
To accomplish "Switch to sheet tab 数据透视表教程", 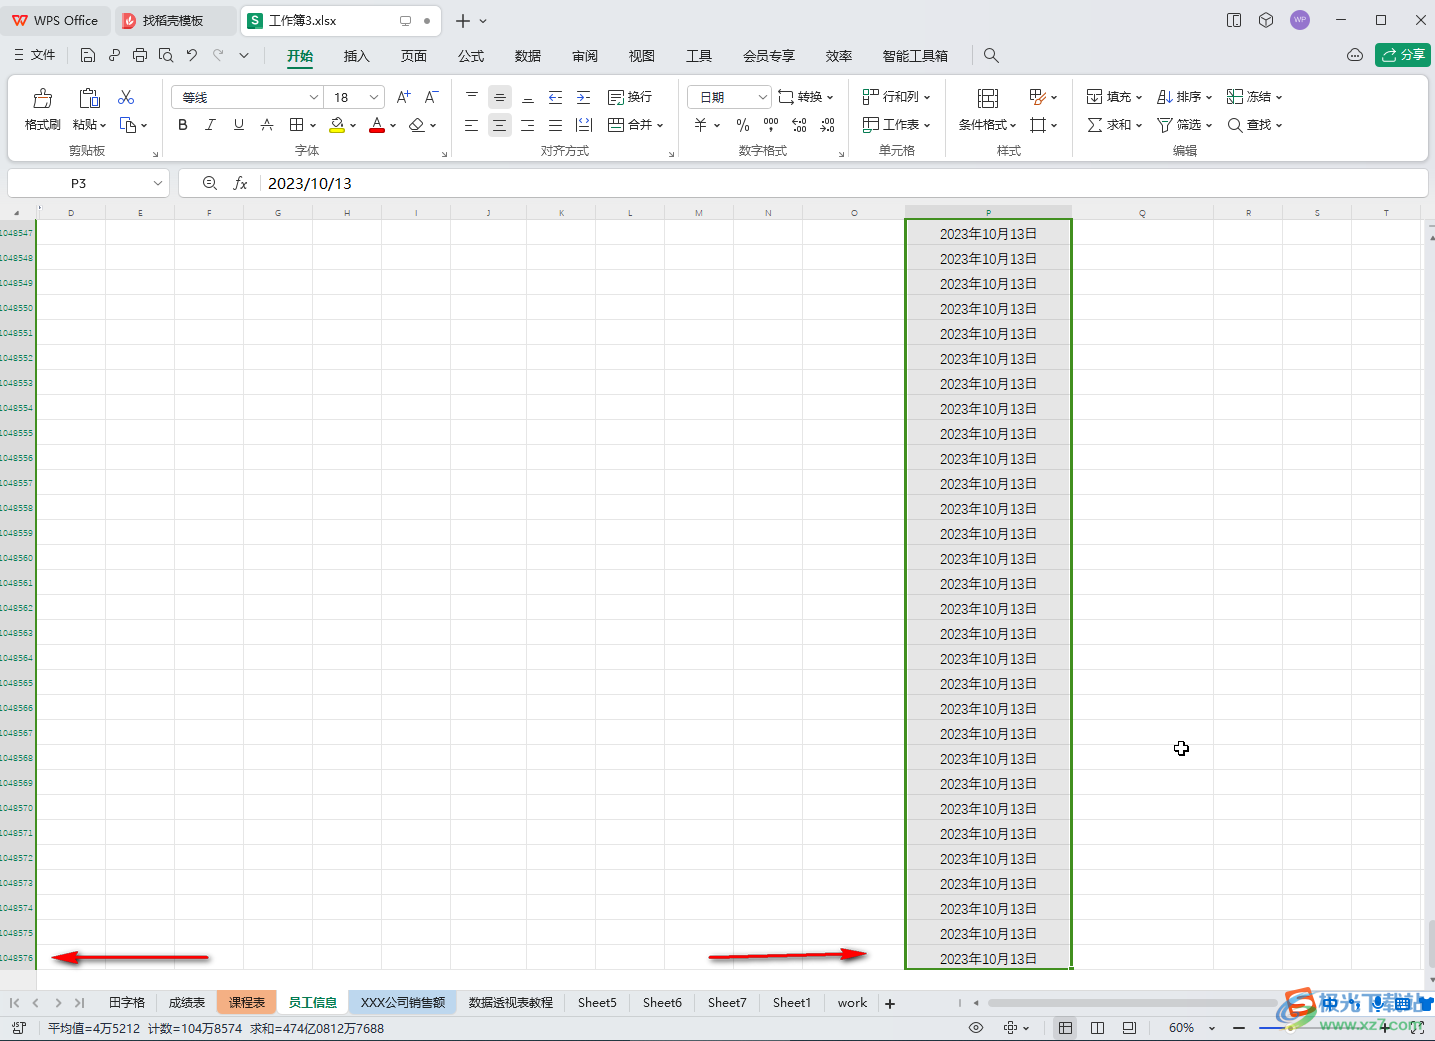I will click(511, 1003).
